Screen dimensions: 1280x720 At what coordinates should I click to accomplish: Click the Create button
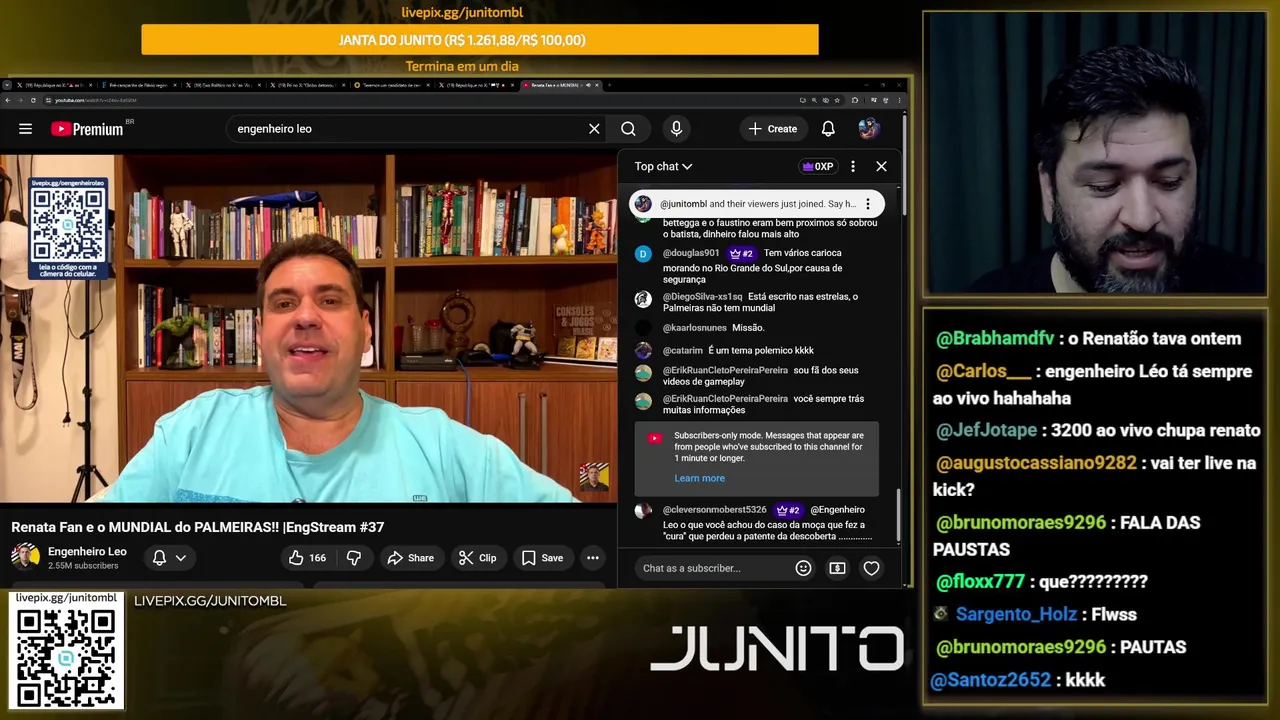point(773,129)
